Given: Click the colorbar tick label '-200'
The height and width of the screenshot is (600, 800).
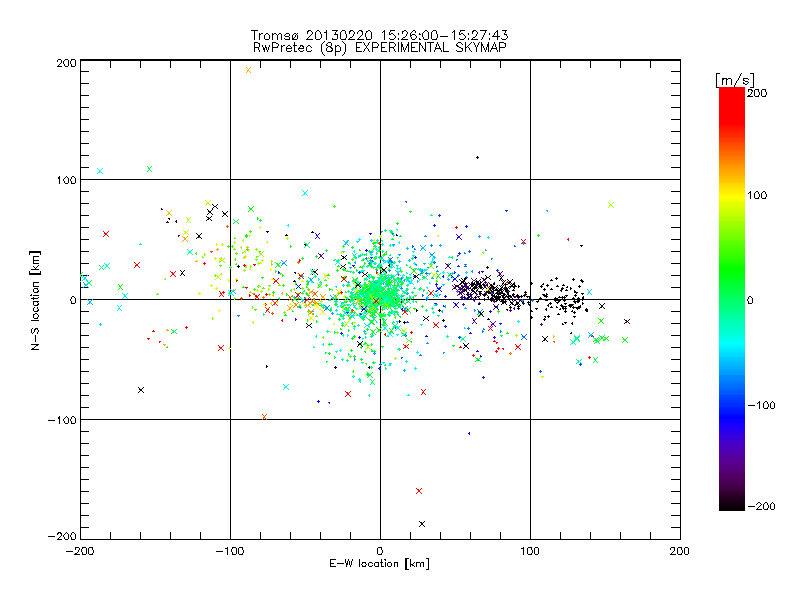Looking at the screenshot, I should (x=761, y=506).
